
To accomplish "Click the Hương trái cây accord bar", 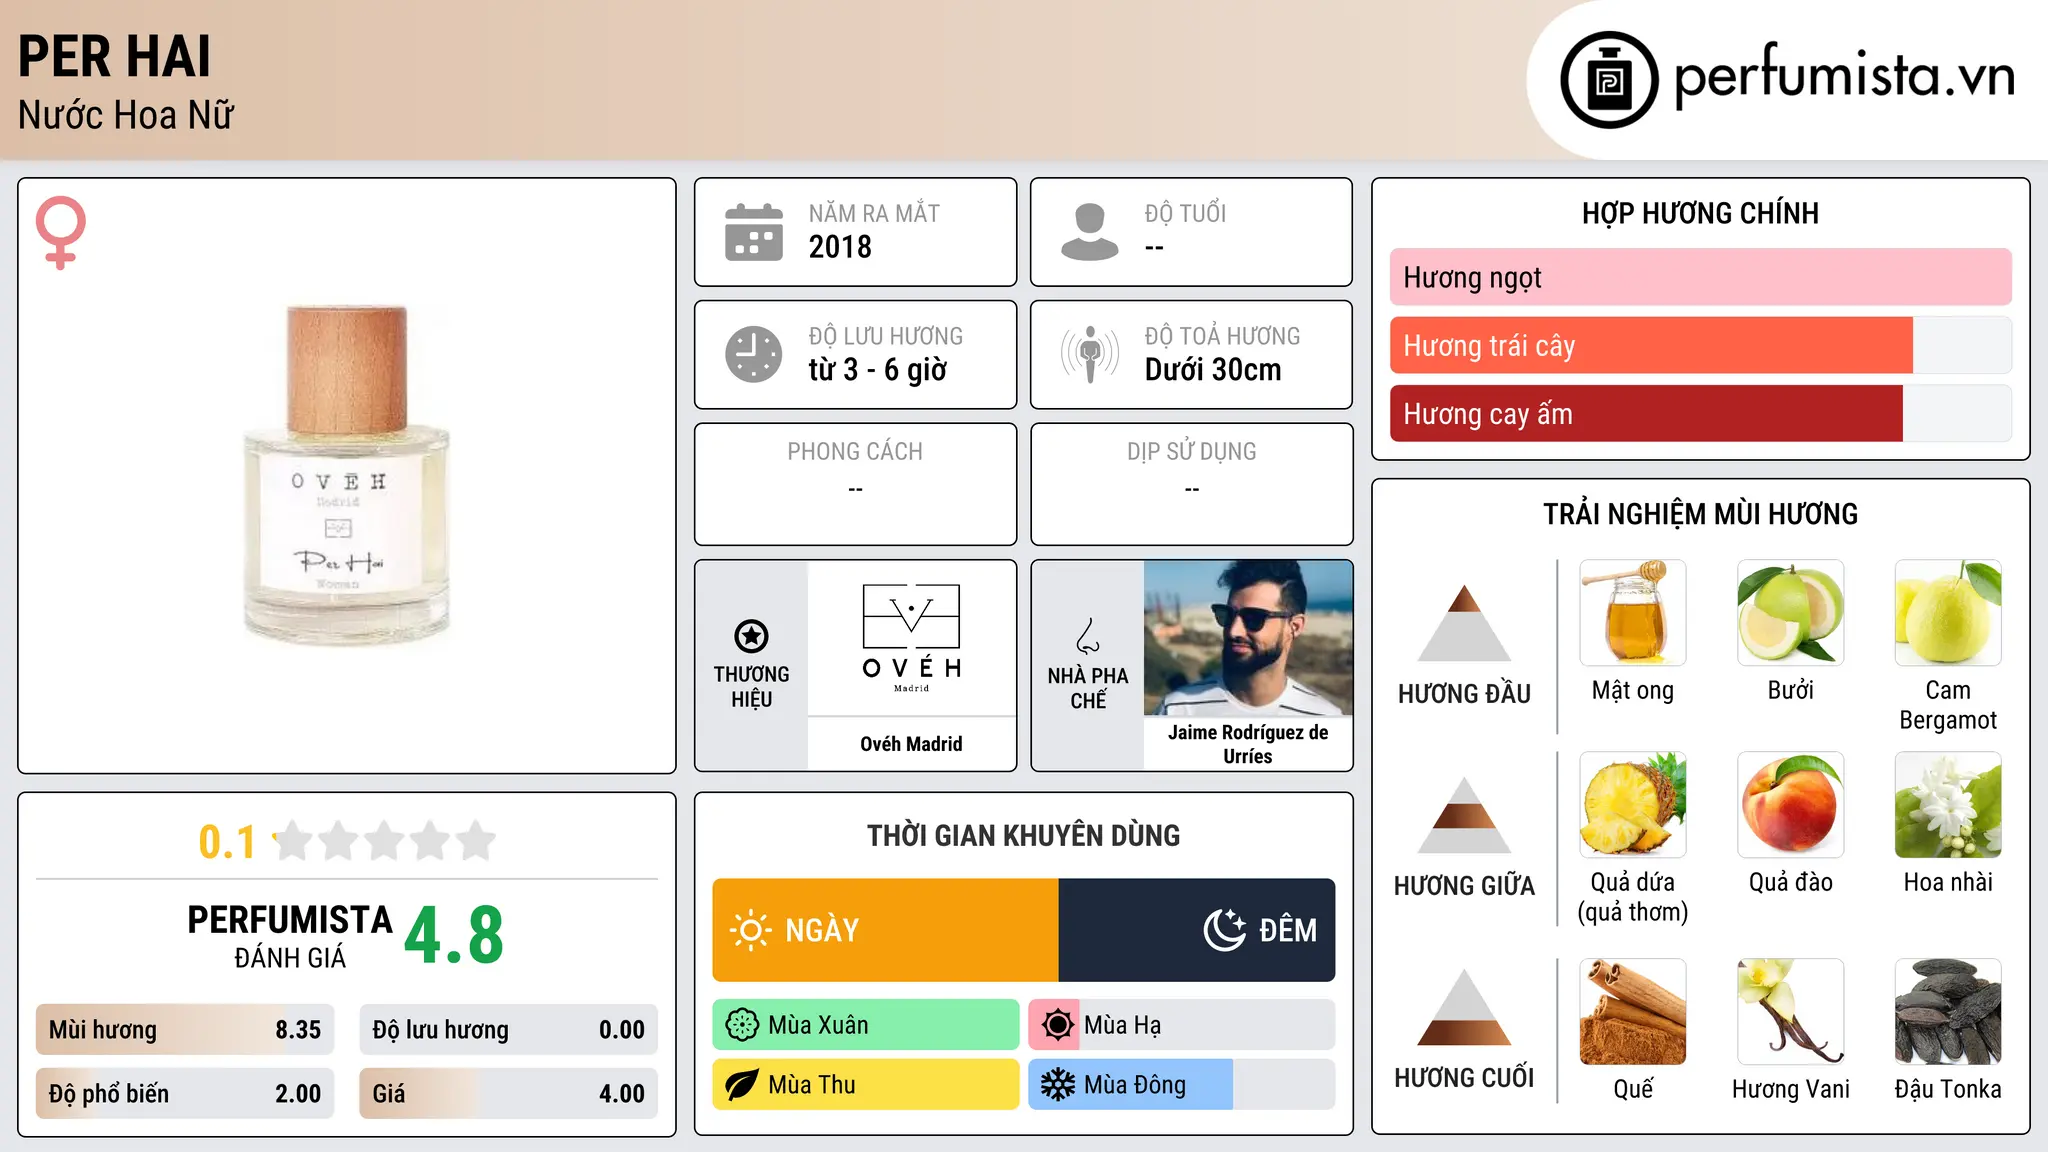I will pyautogui.click(x=1700, y=346).
